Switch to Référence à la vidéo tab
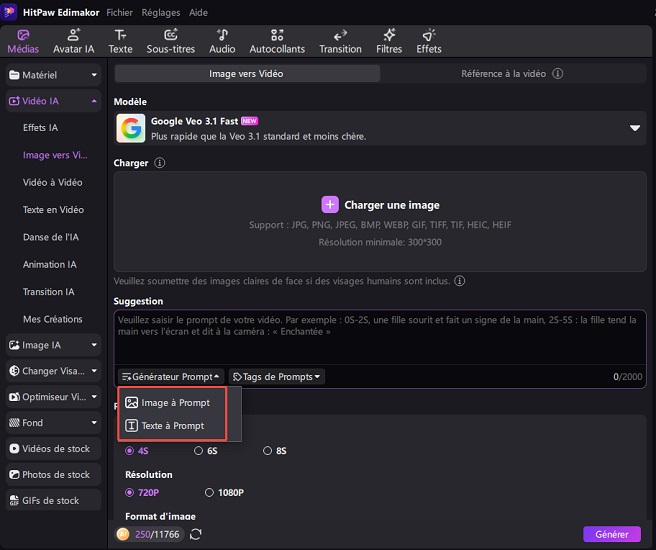This screenshot has width=656, height=550. coord(511,74)
